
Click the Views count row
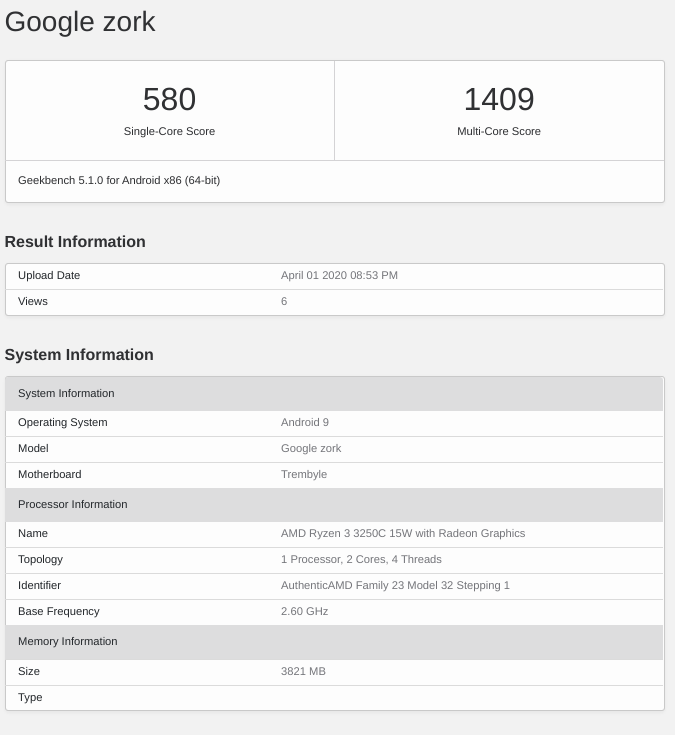[x=335, y=302]
